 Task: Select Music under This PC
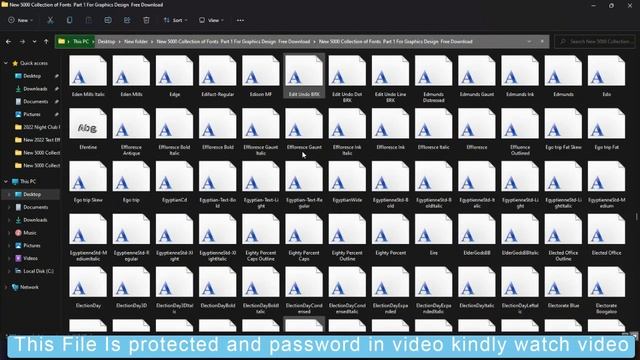pyautogui.click(x=30, y=233)
